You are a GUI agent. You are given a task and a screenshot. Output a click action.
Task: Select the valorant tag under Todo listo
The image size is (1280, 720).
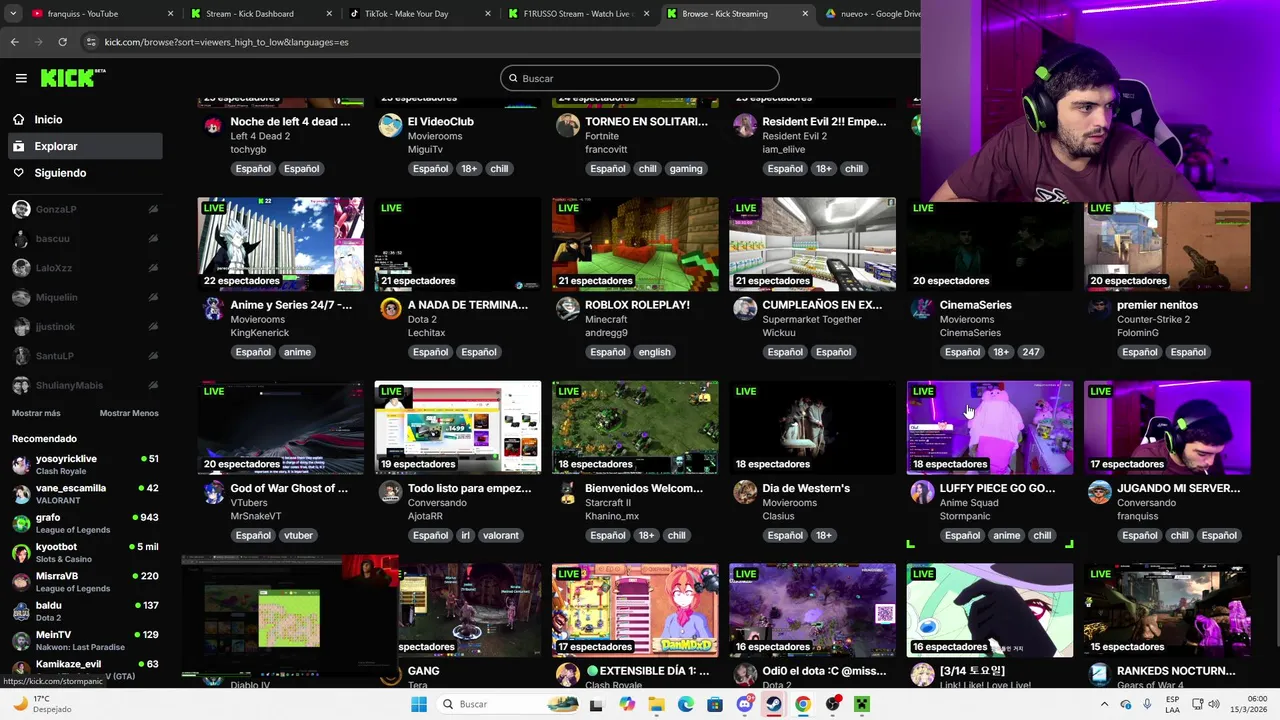click(x=501, y=535)
